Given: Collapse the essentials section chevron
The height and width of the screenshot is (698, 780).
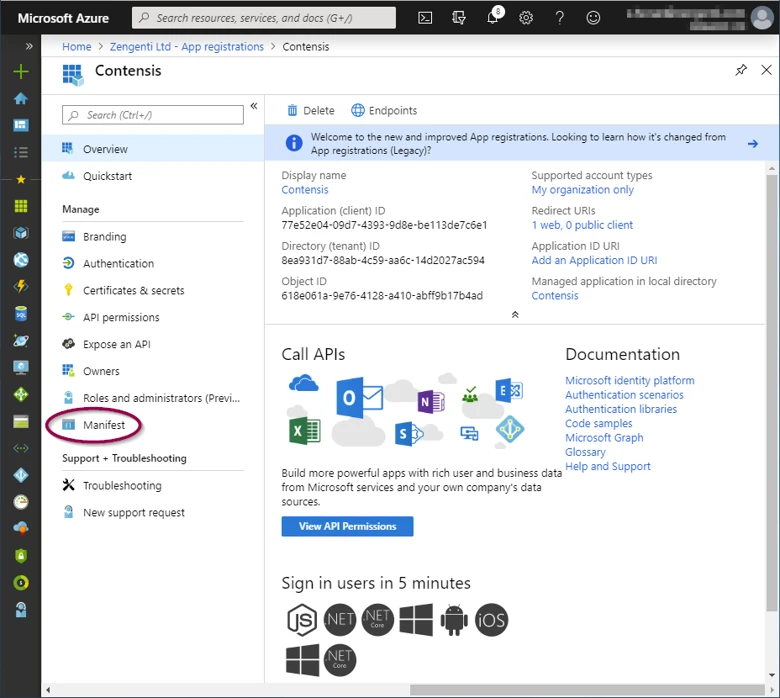Looking at the screenshot, I should (515, 314).
